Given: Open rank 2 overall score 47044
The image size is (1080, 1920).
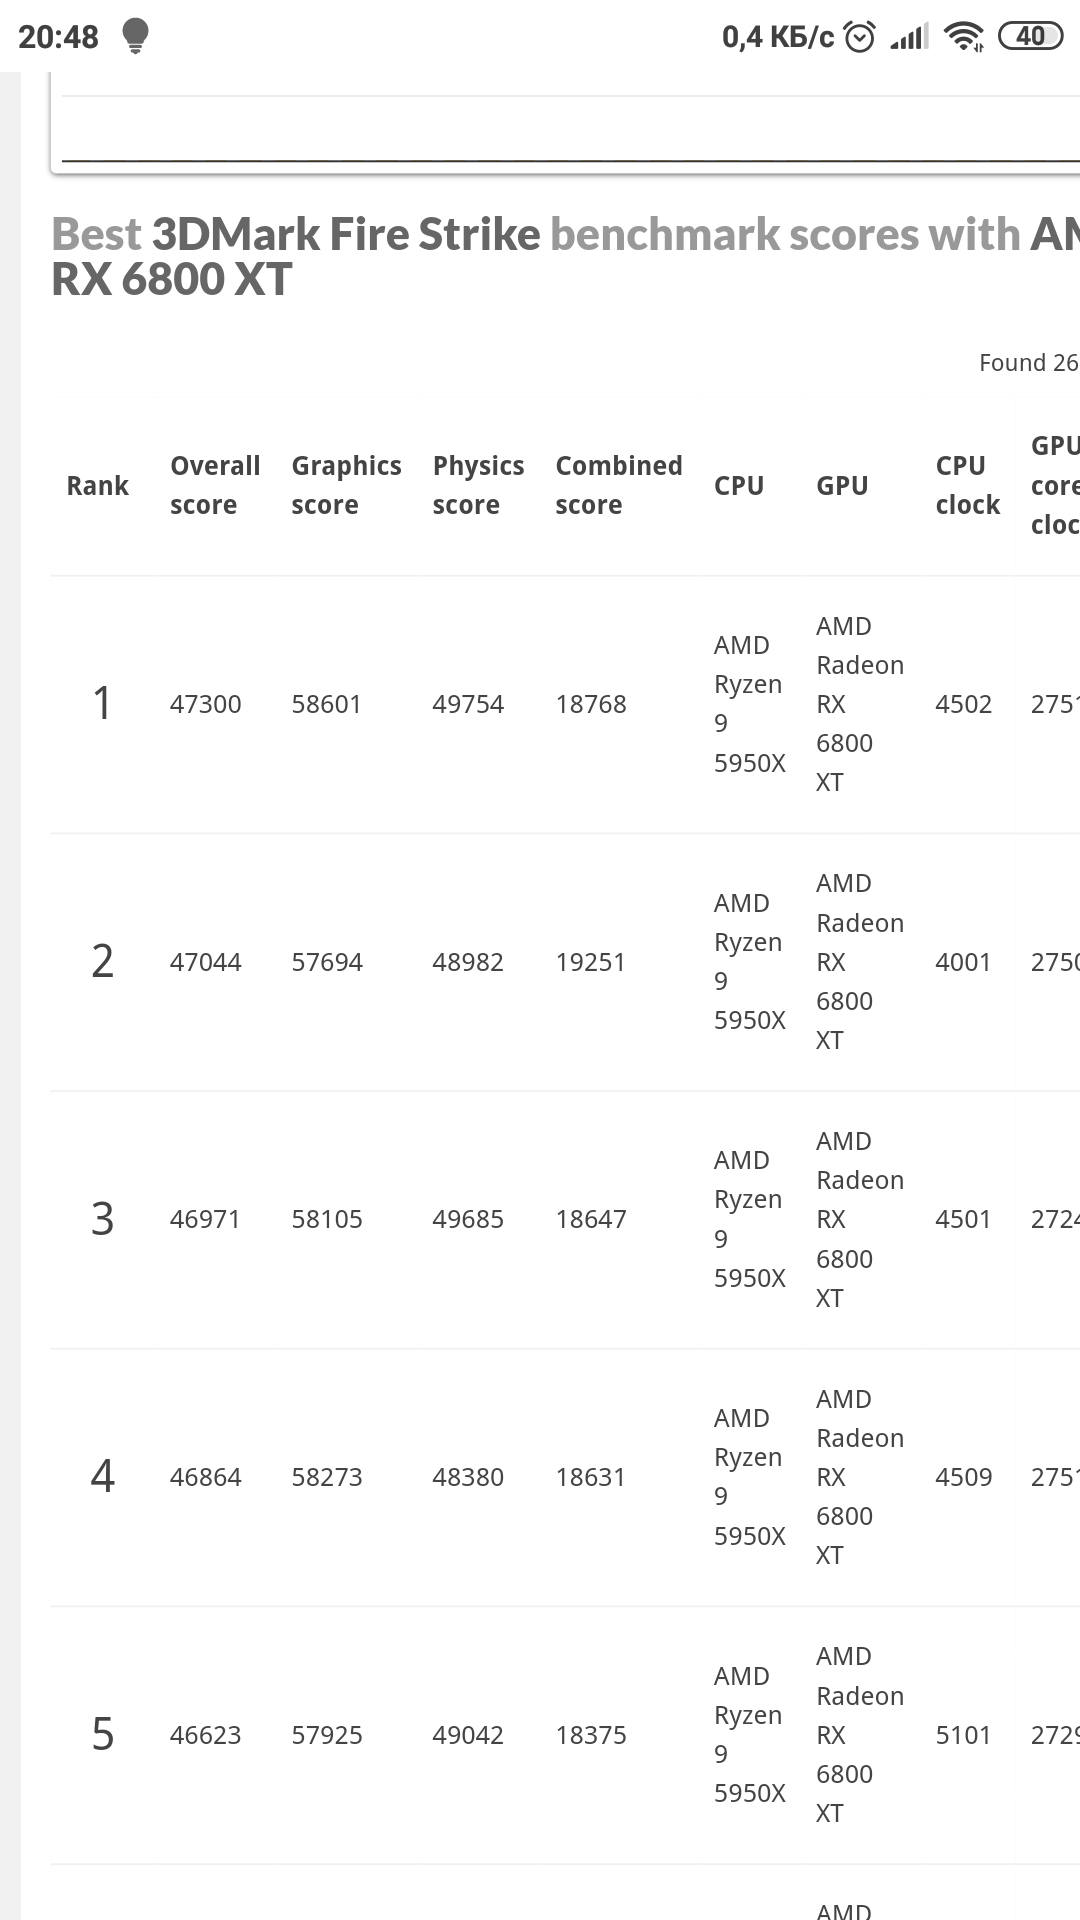Looking at the screenshot, I should point(205,962).
